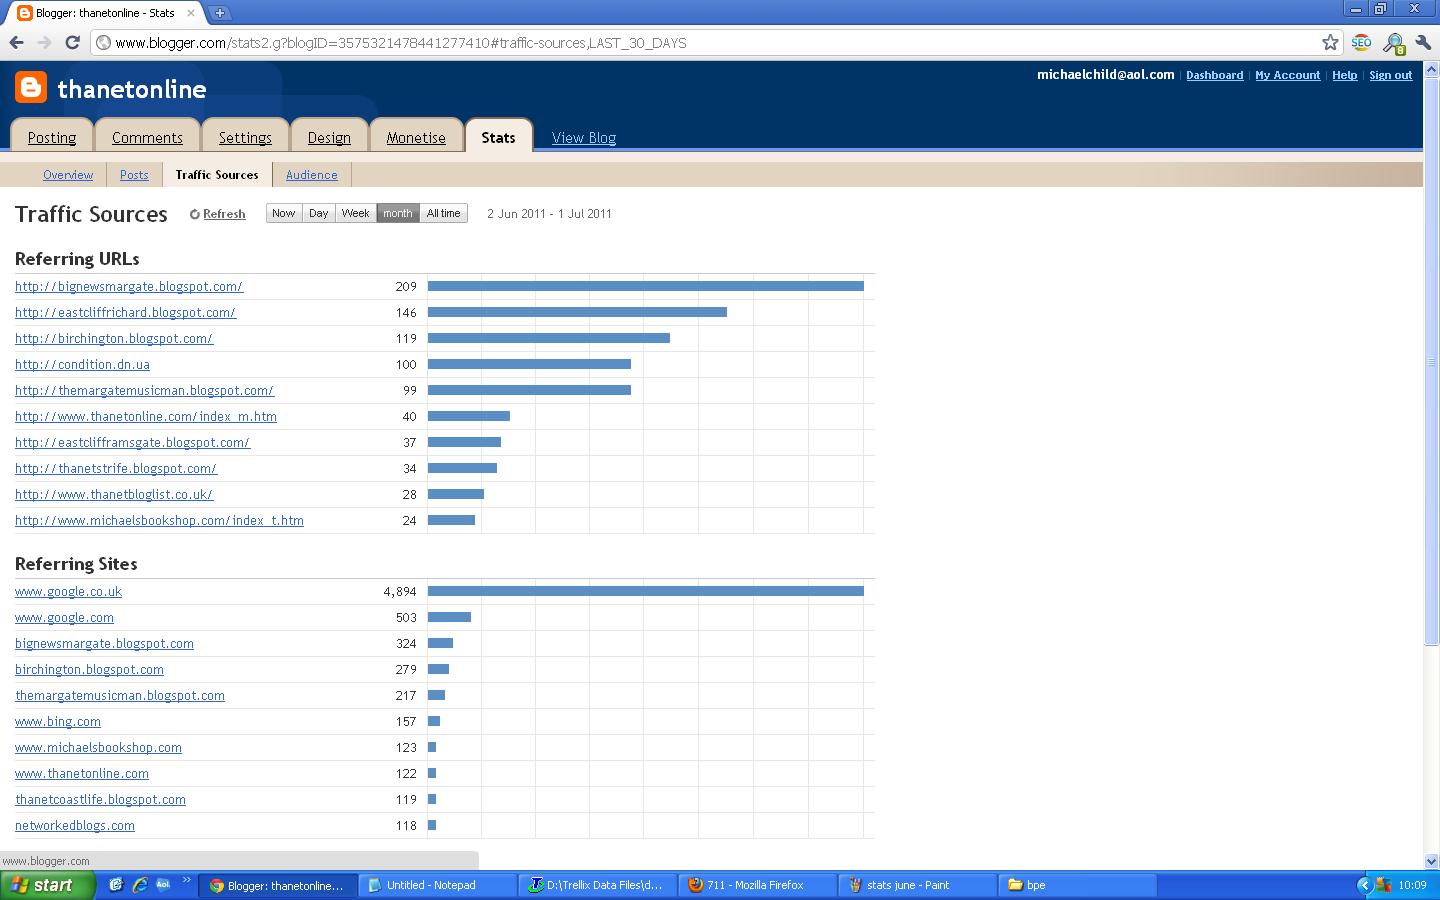
Task: Click the magnifier extension icon in toolbar
Action: tap(1393, 43)
